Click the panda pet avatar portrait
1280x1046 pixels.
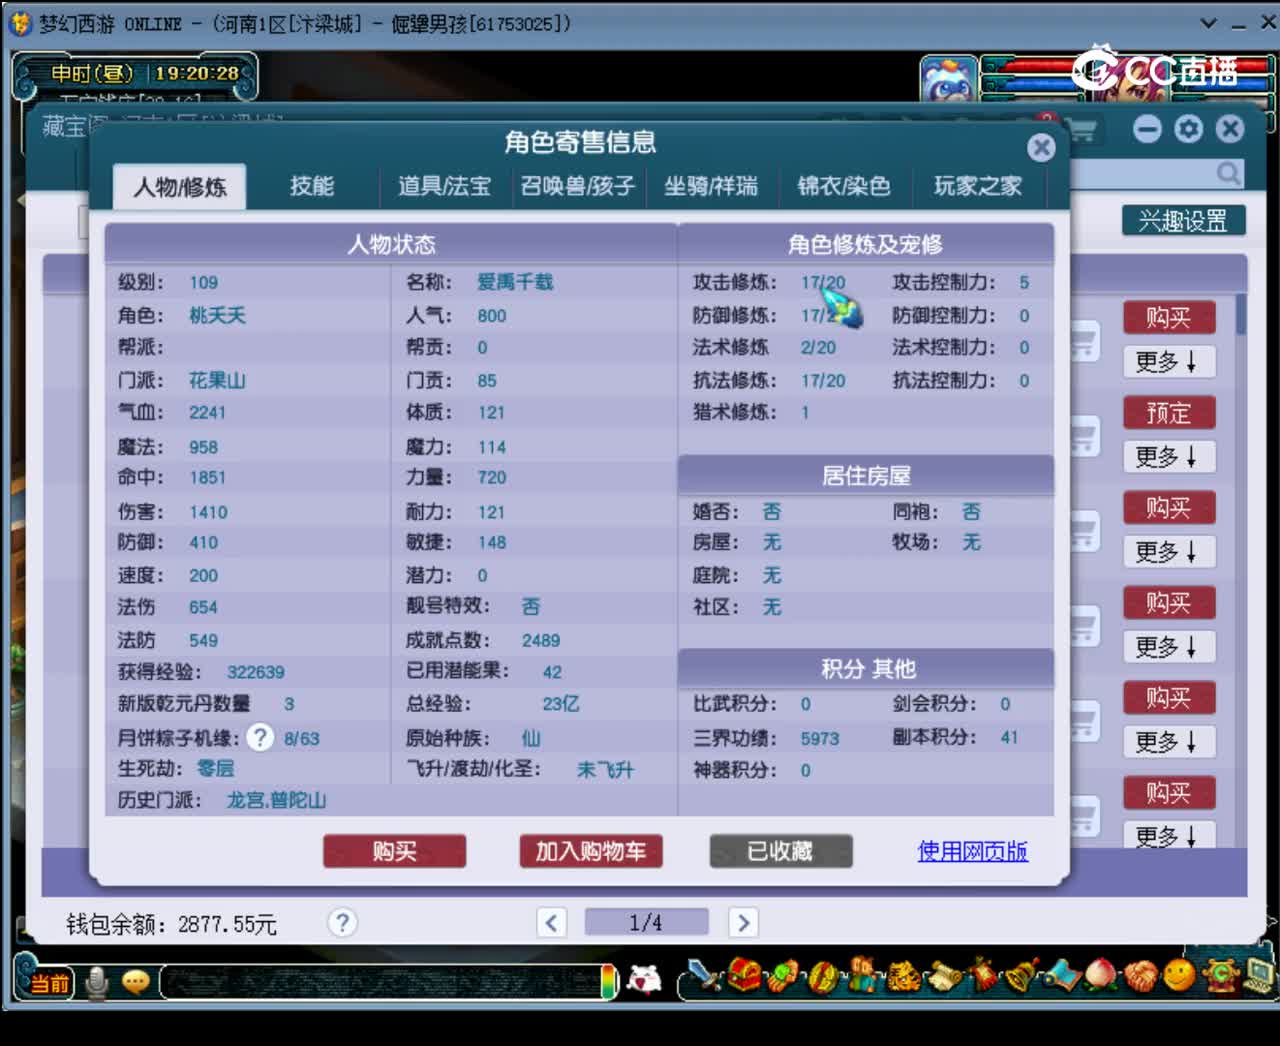(948, 79)
